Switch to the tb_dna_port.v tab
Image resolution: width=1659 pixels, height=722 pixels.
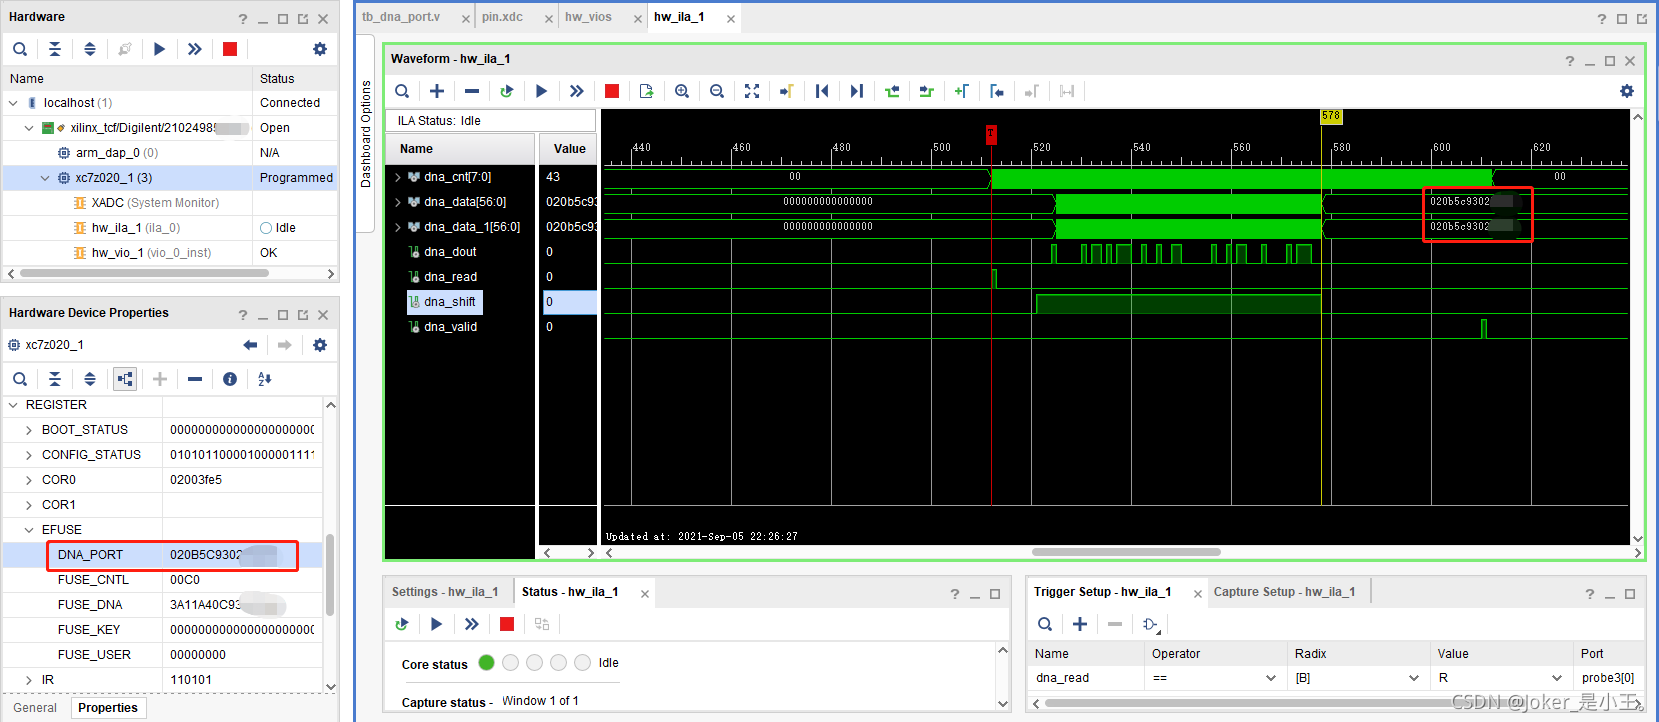pos(401,17)
